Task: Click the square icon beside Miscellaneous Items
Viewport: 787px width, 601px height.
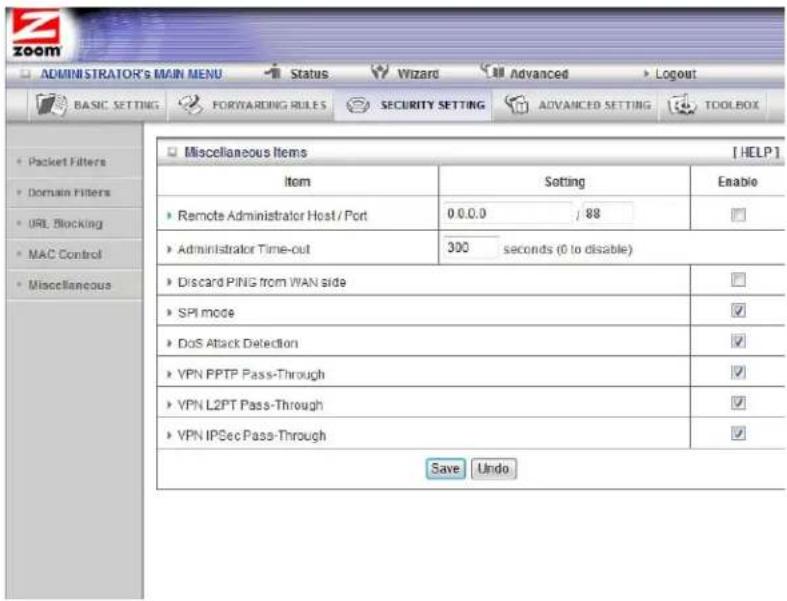Action: [172, 152]
